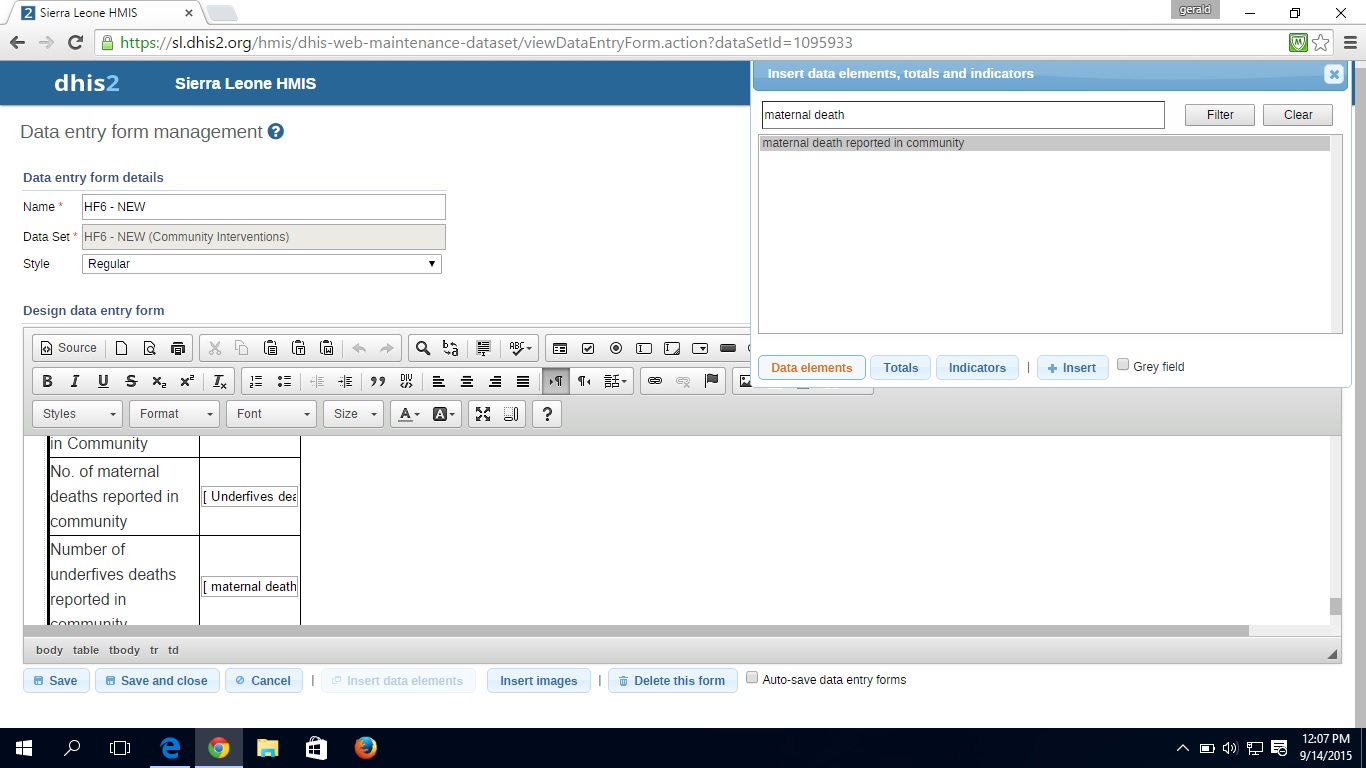The height and width of the screenshot is (768, 1366).
Task: Open the Font dropdown
Action: point(271,414)
